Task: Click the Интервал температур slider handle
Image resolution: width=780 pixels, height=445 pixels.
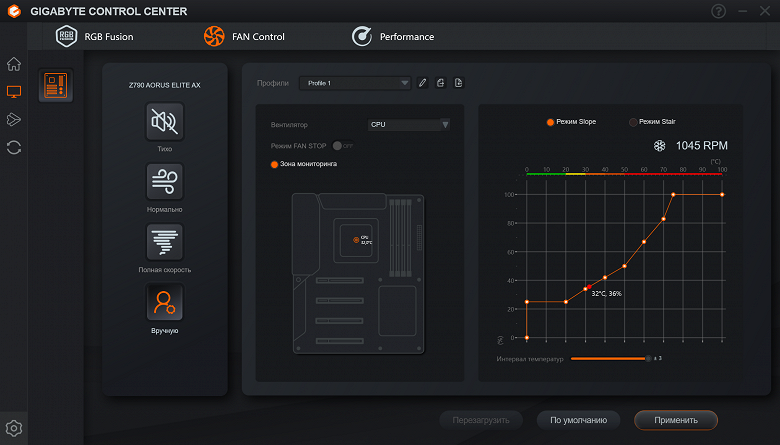Action: [648, 358]
